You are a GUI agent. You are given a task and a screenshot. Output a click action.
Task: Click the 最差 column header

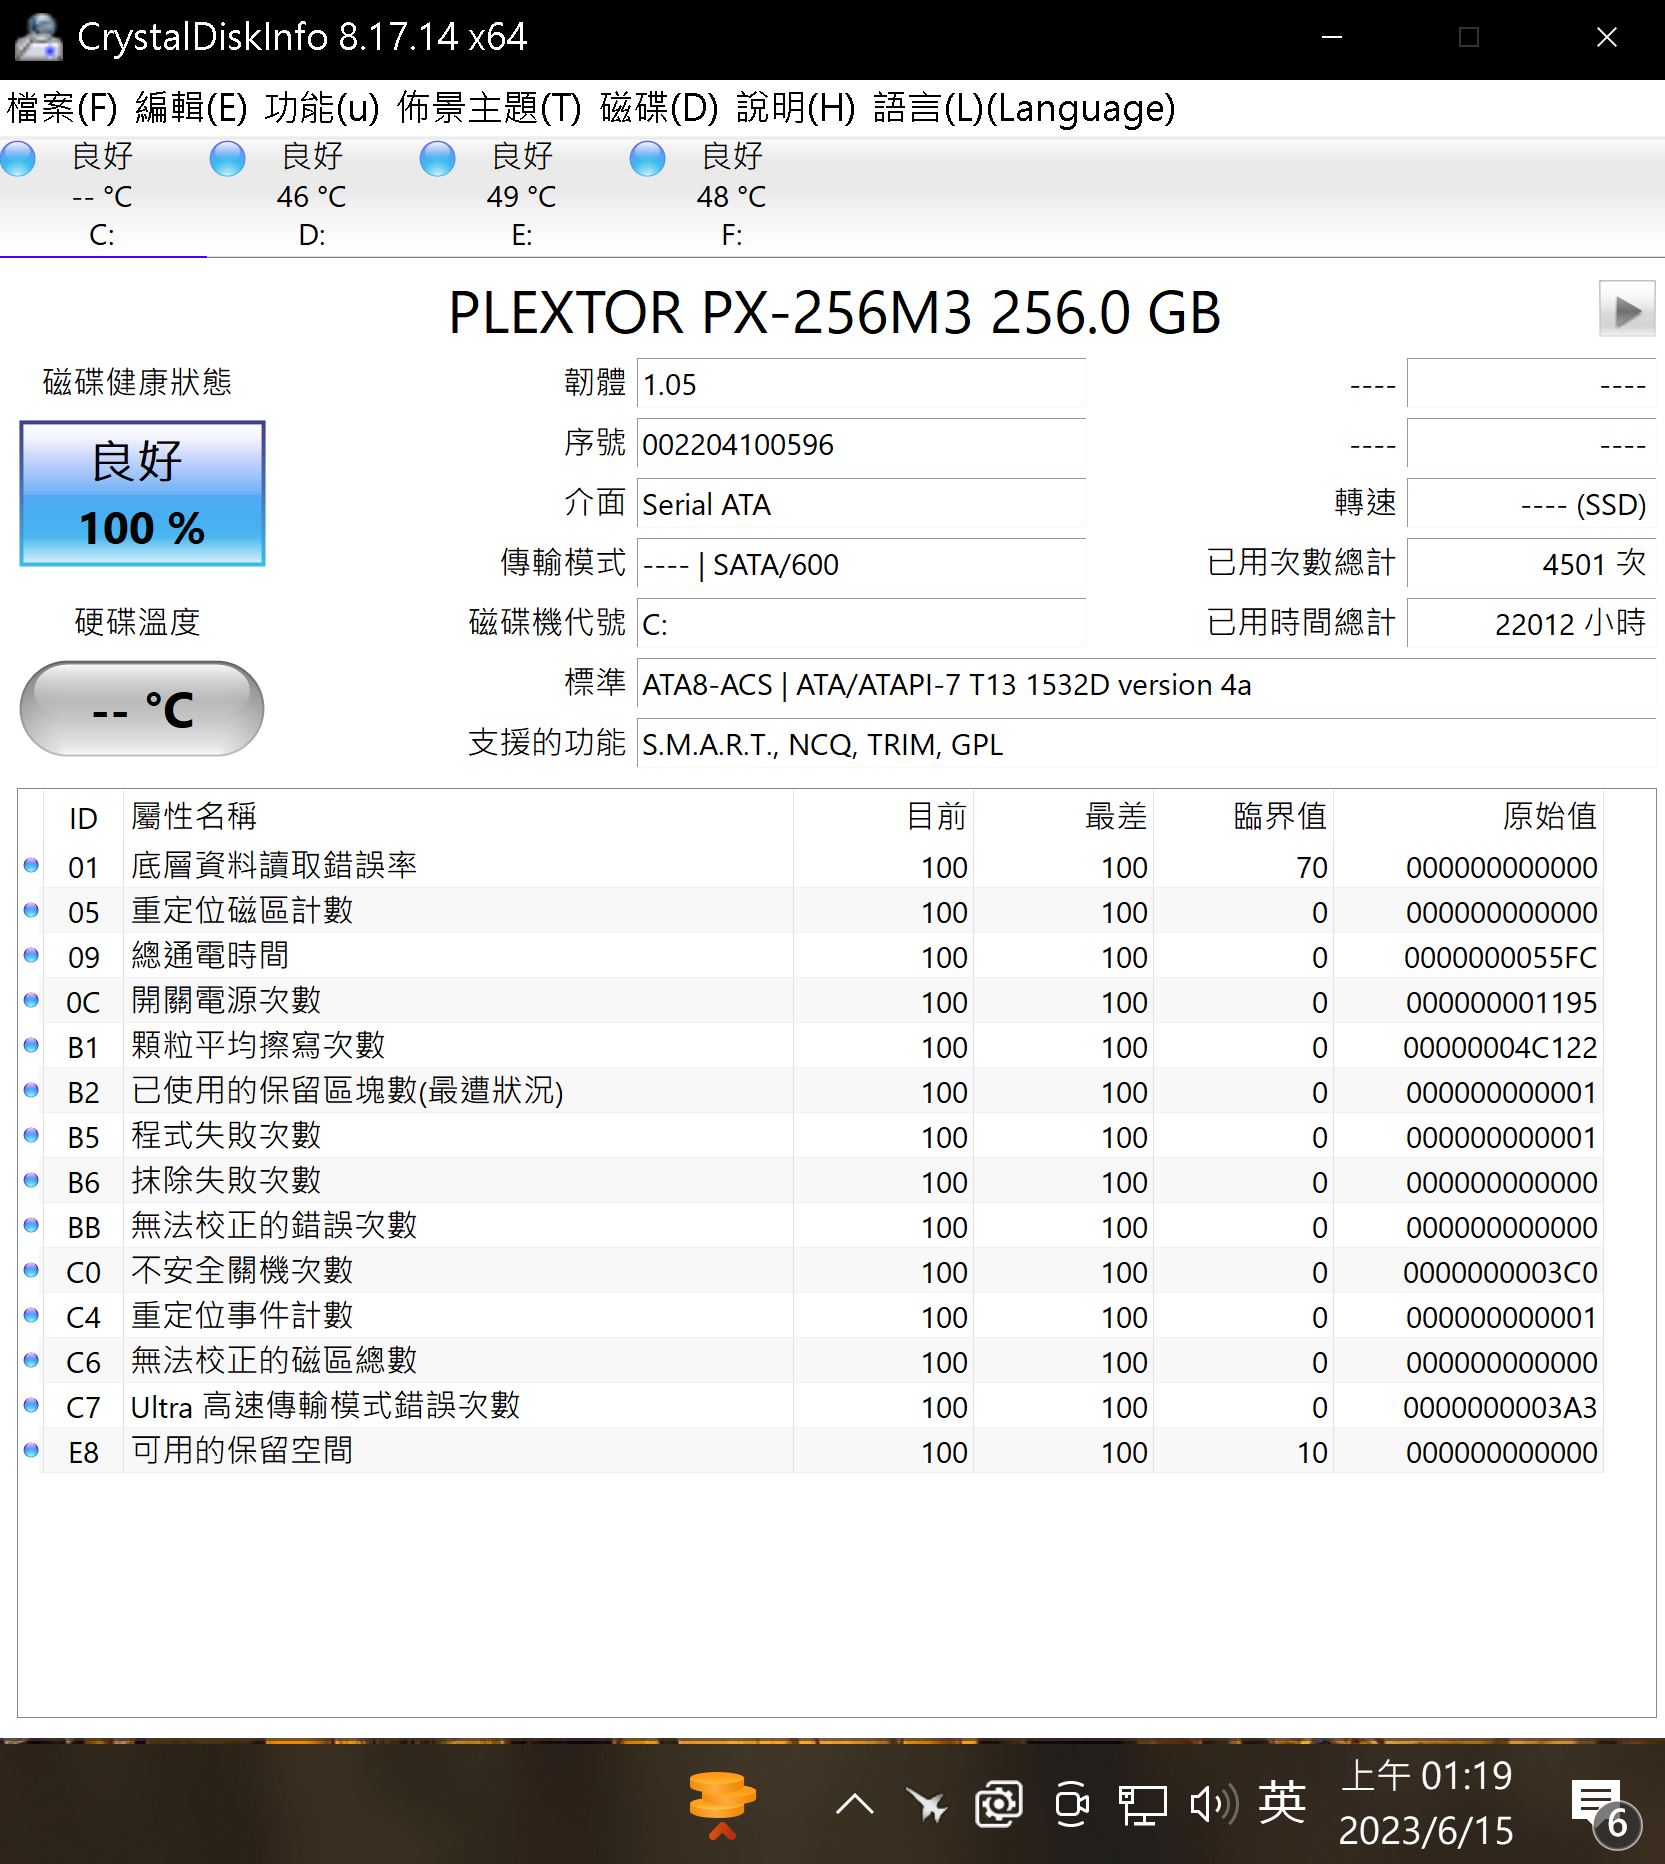1064,817
